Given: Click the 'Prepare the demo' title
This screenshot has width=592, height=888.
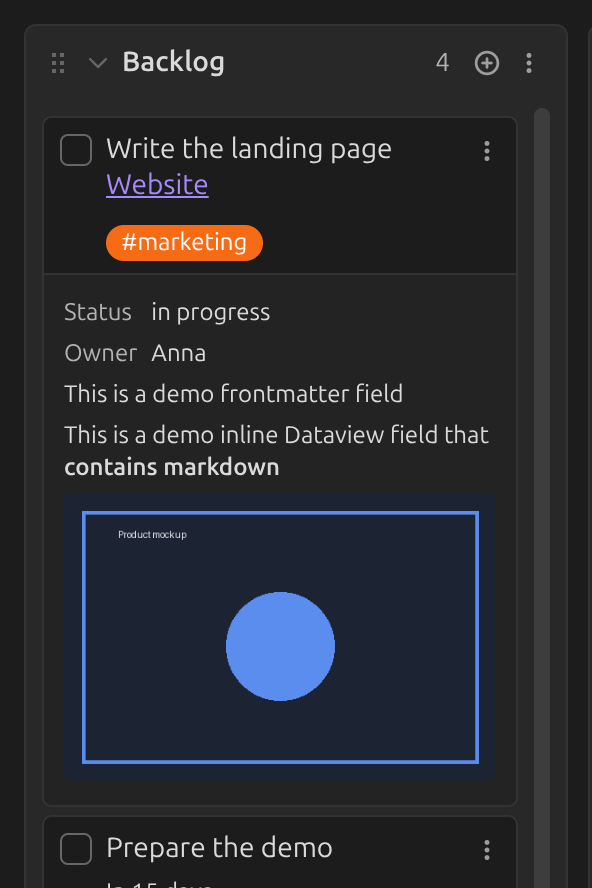Looking at the screenshot, I should [219, 848].
